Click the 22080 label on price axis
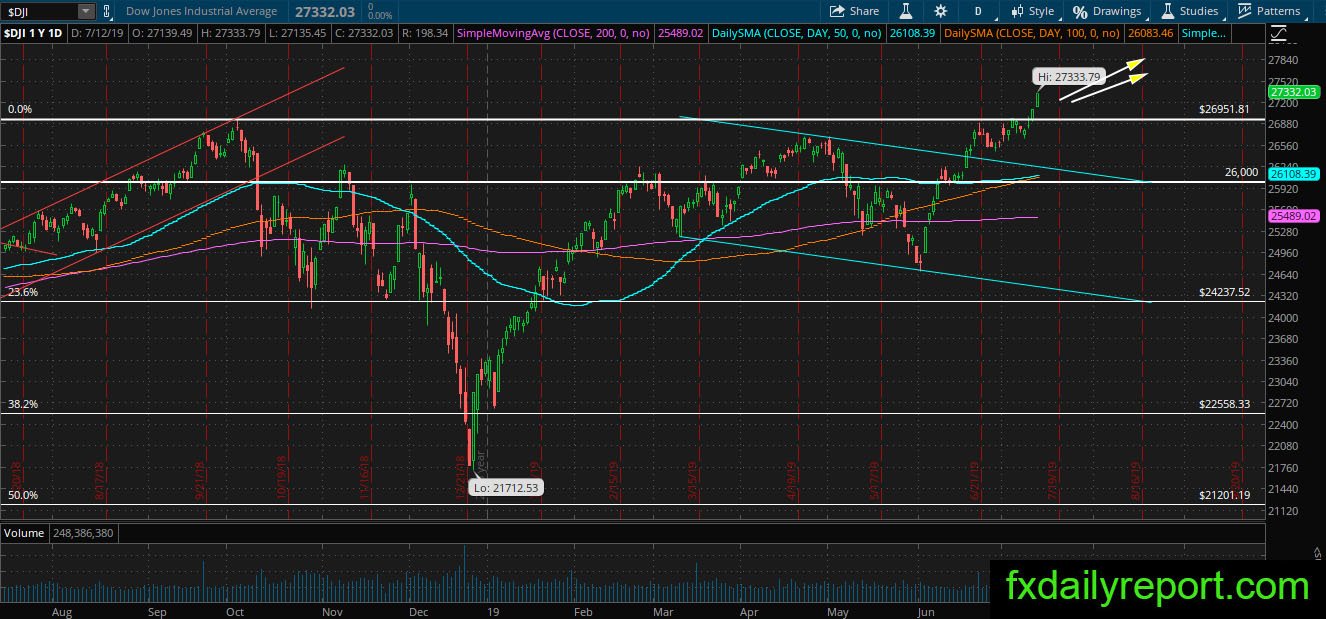This screenshot has width=1326, height=619. (x=1284, y=446)
